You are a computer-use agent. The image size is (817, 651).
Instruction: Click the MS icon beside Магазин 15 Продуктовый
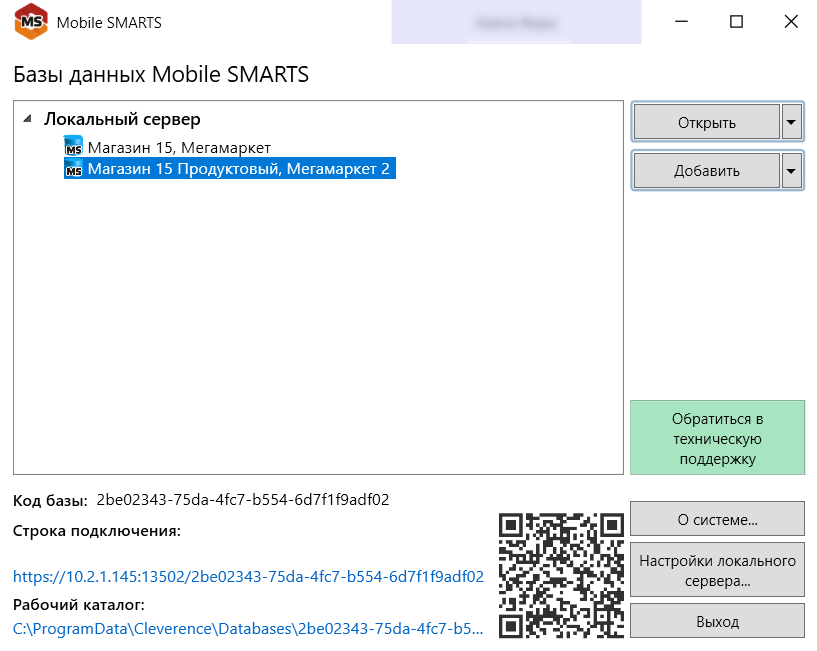point(74,170)
